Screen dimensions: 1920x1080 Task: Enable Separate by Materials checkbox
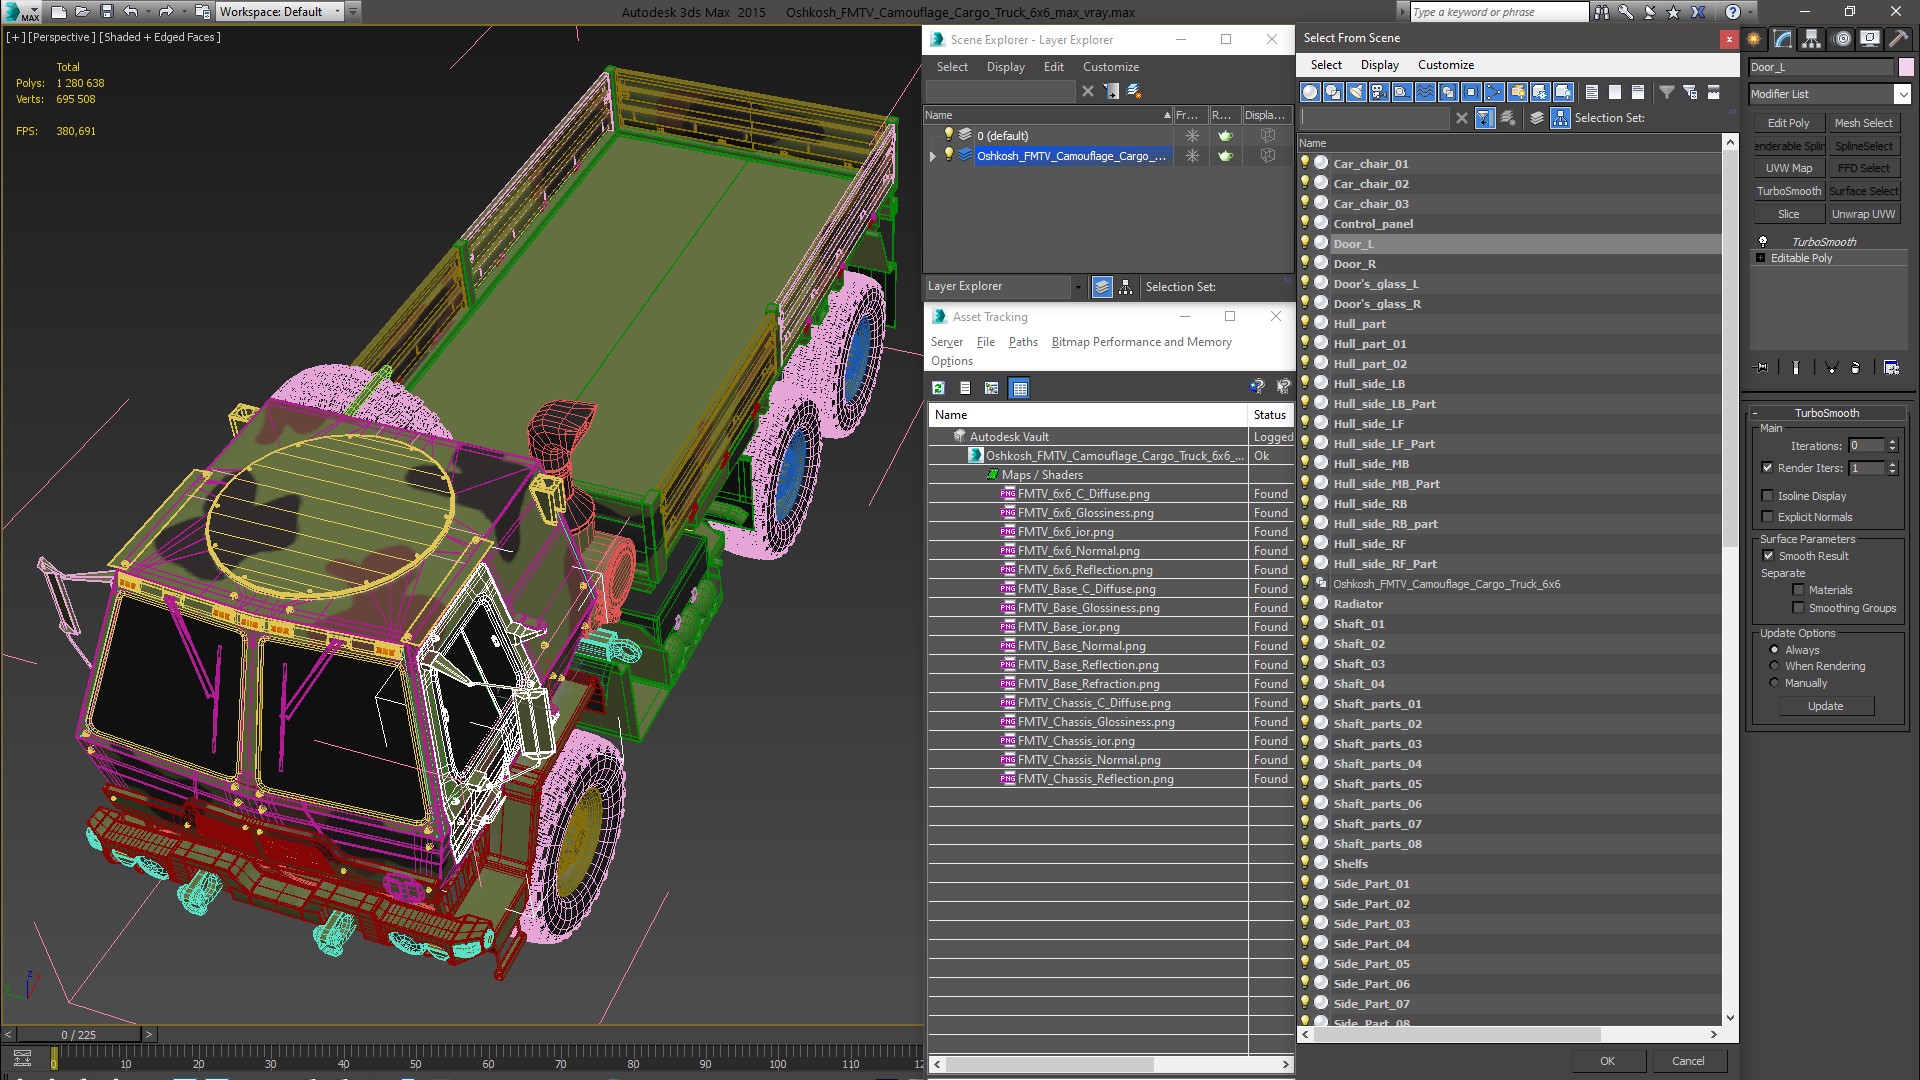click(x=1798, y=590)
